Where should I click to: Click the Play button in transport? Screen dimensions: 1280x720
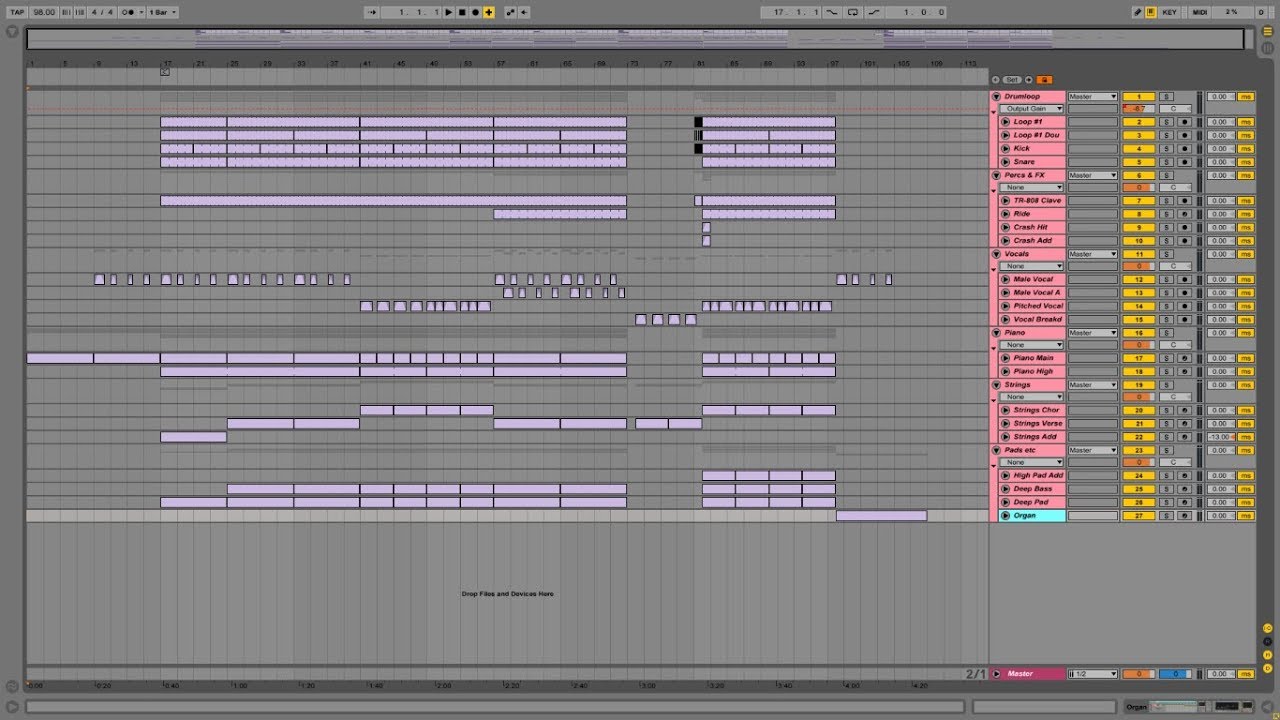coord(448,12)
